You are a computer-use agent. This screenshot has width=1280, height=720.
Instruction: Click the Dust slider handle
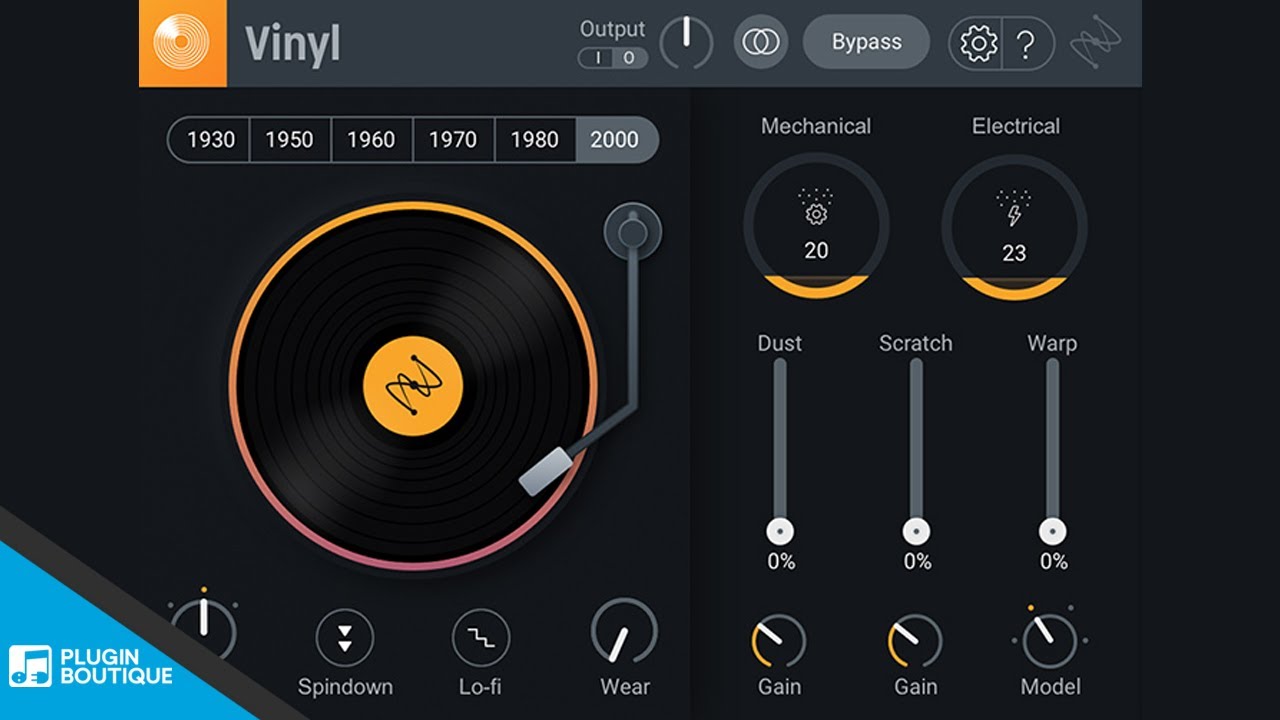point(780,531)
